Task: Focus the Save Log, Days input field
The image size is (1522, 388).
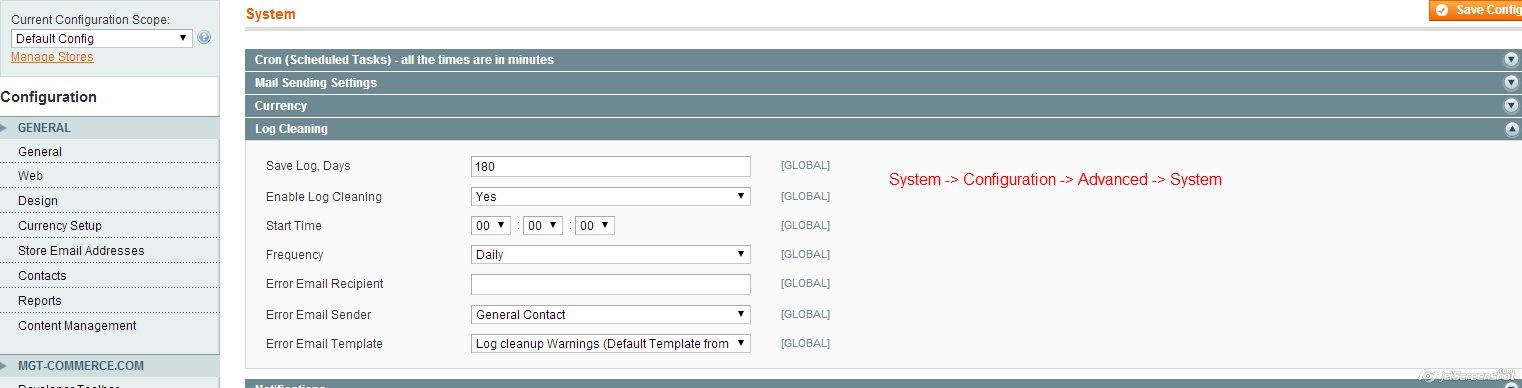Action: tap(611, 166)
